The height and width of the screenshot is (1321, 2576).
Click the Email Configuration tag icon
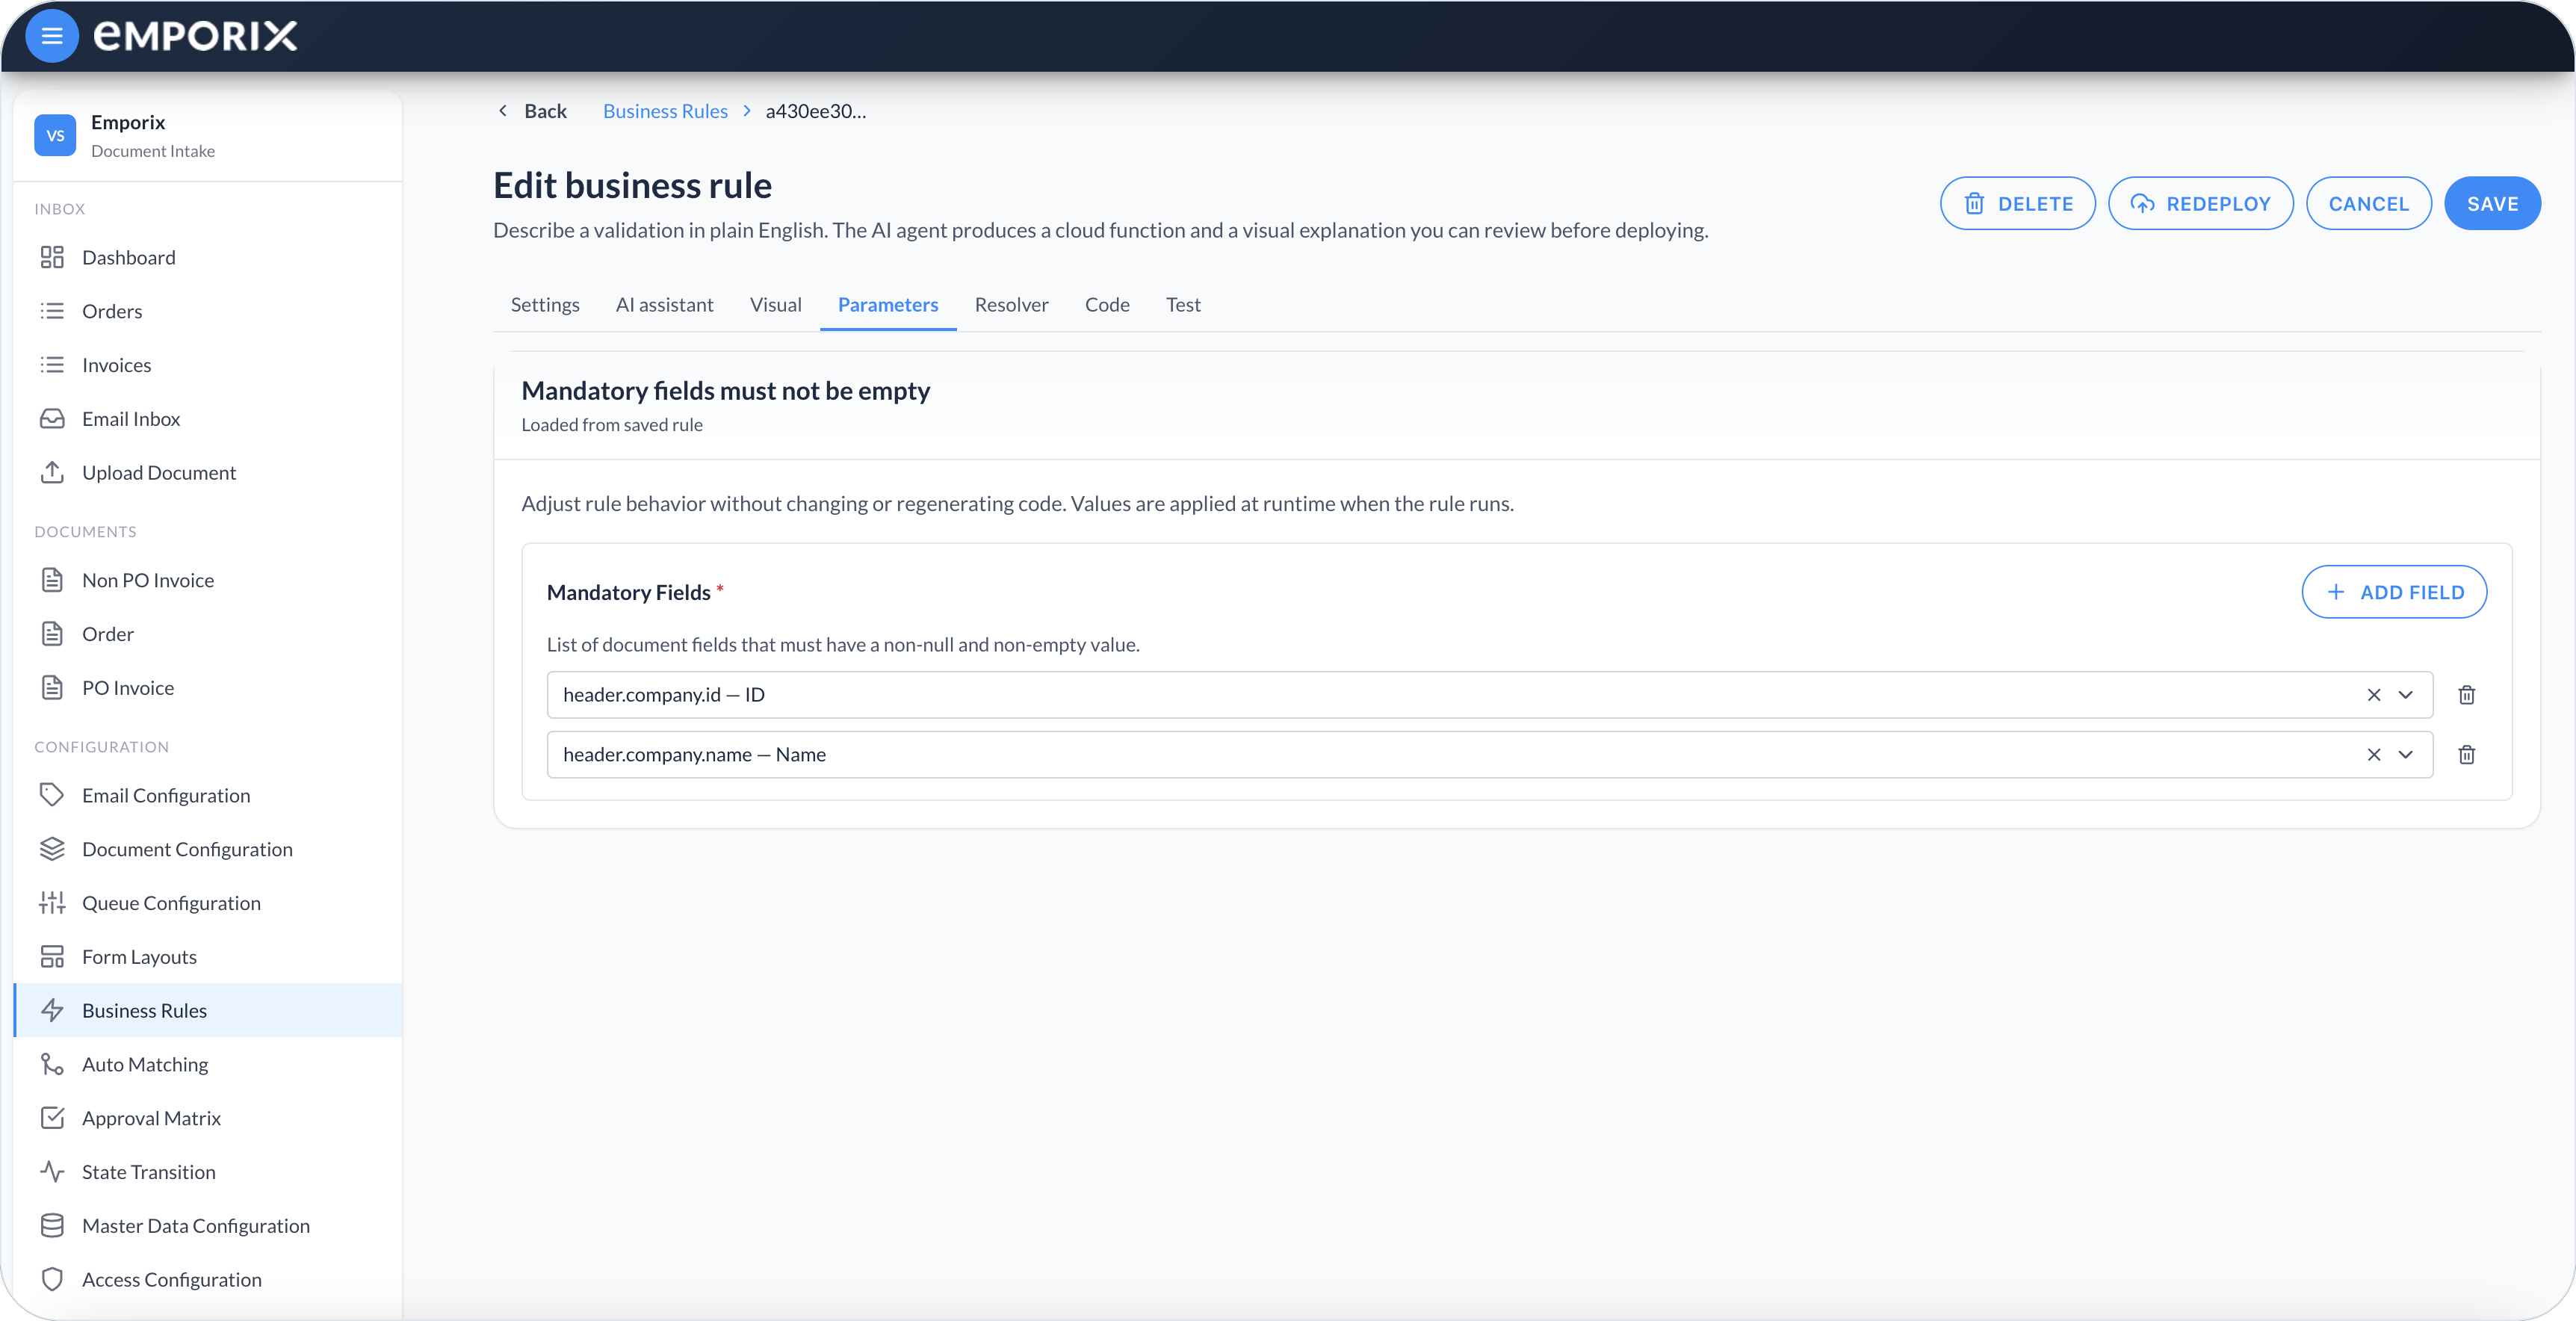[52, 795]
